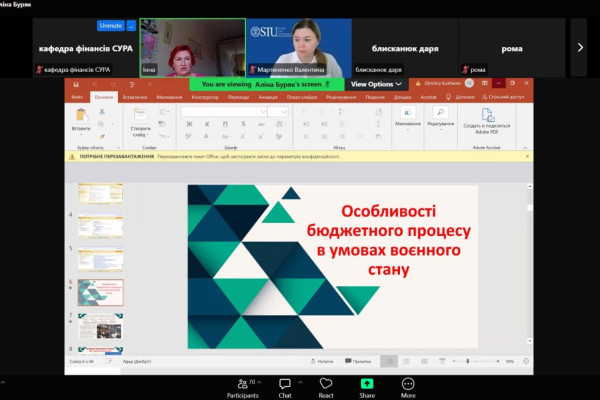Switch to Reading view icon

coord(424,361)
